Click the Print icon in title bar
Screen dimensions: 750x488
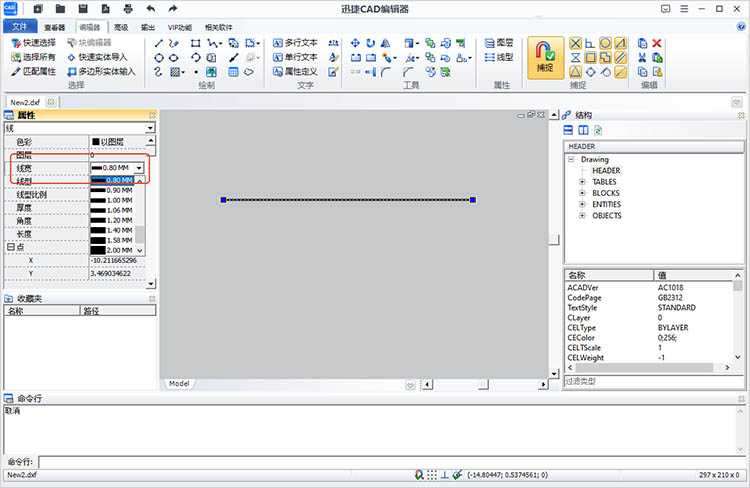tap(128, 9)
